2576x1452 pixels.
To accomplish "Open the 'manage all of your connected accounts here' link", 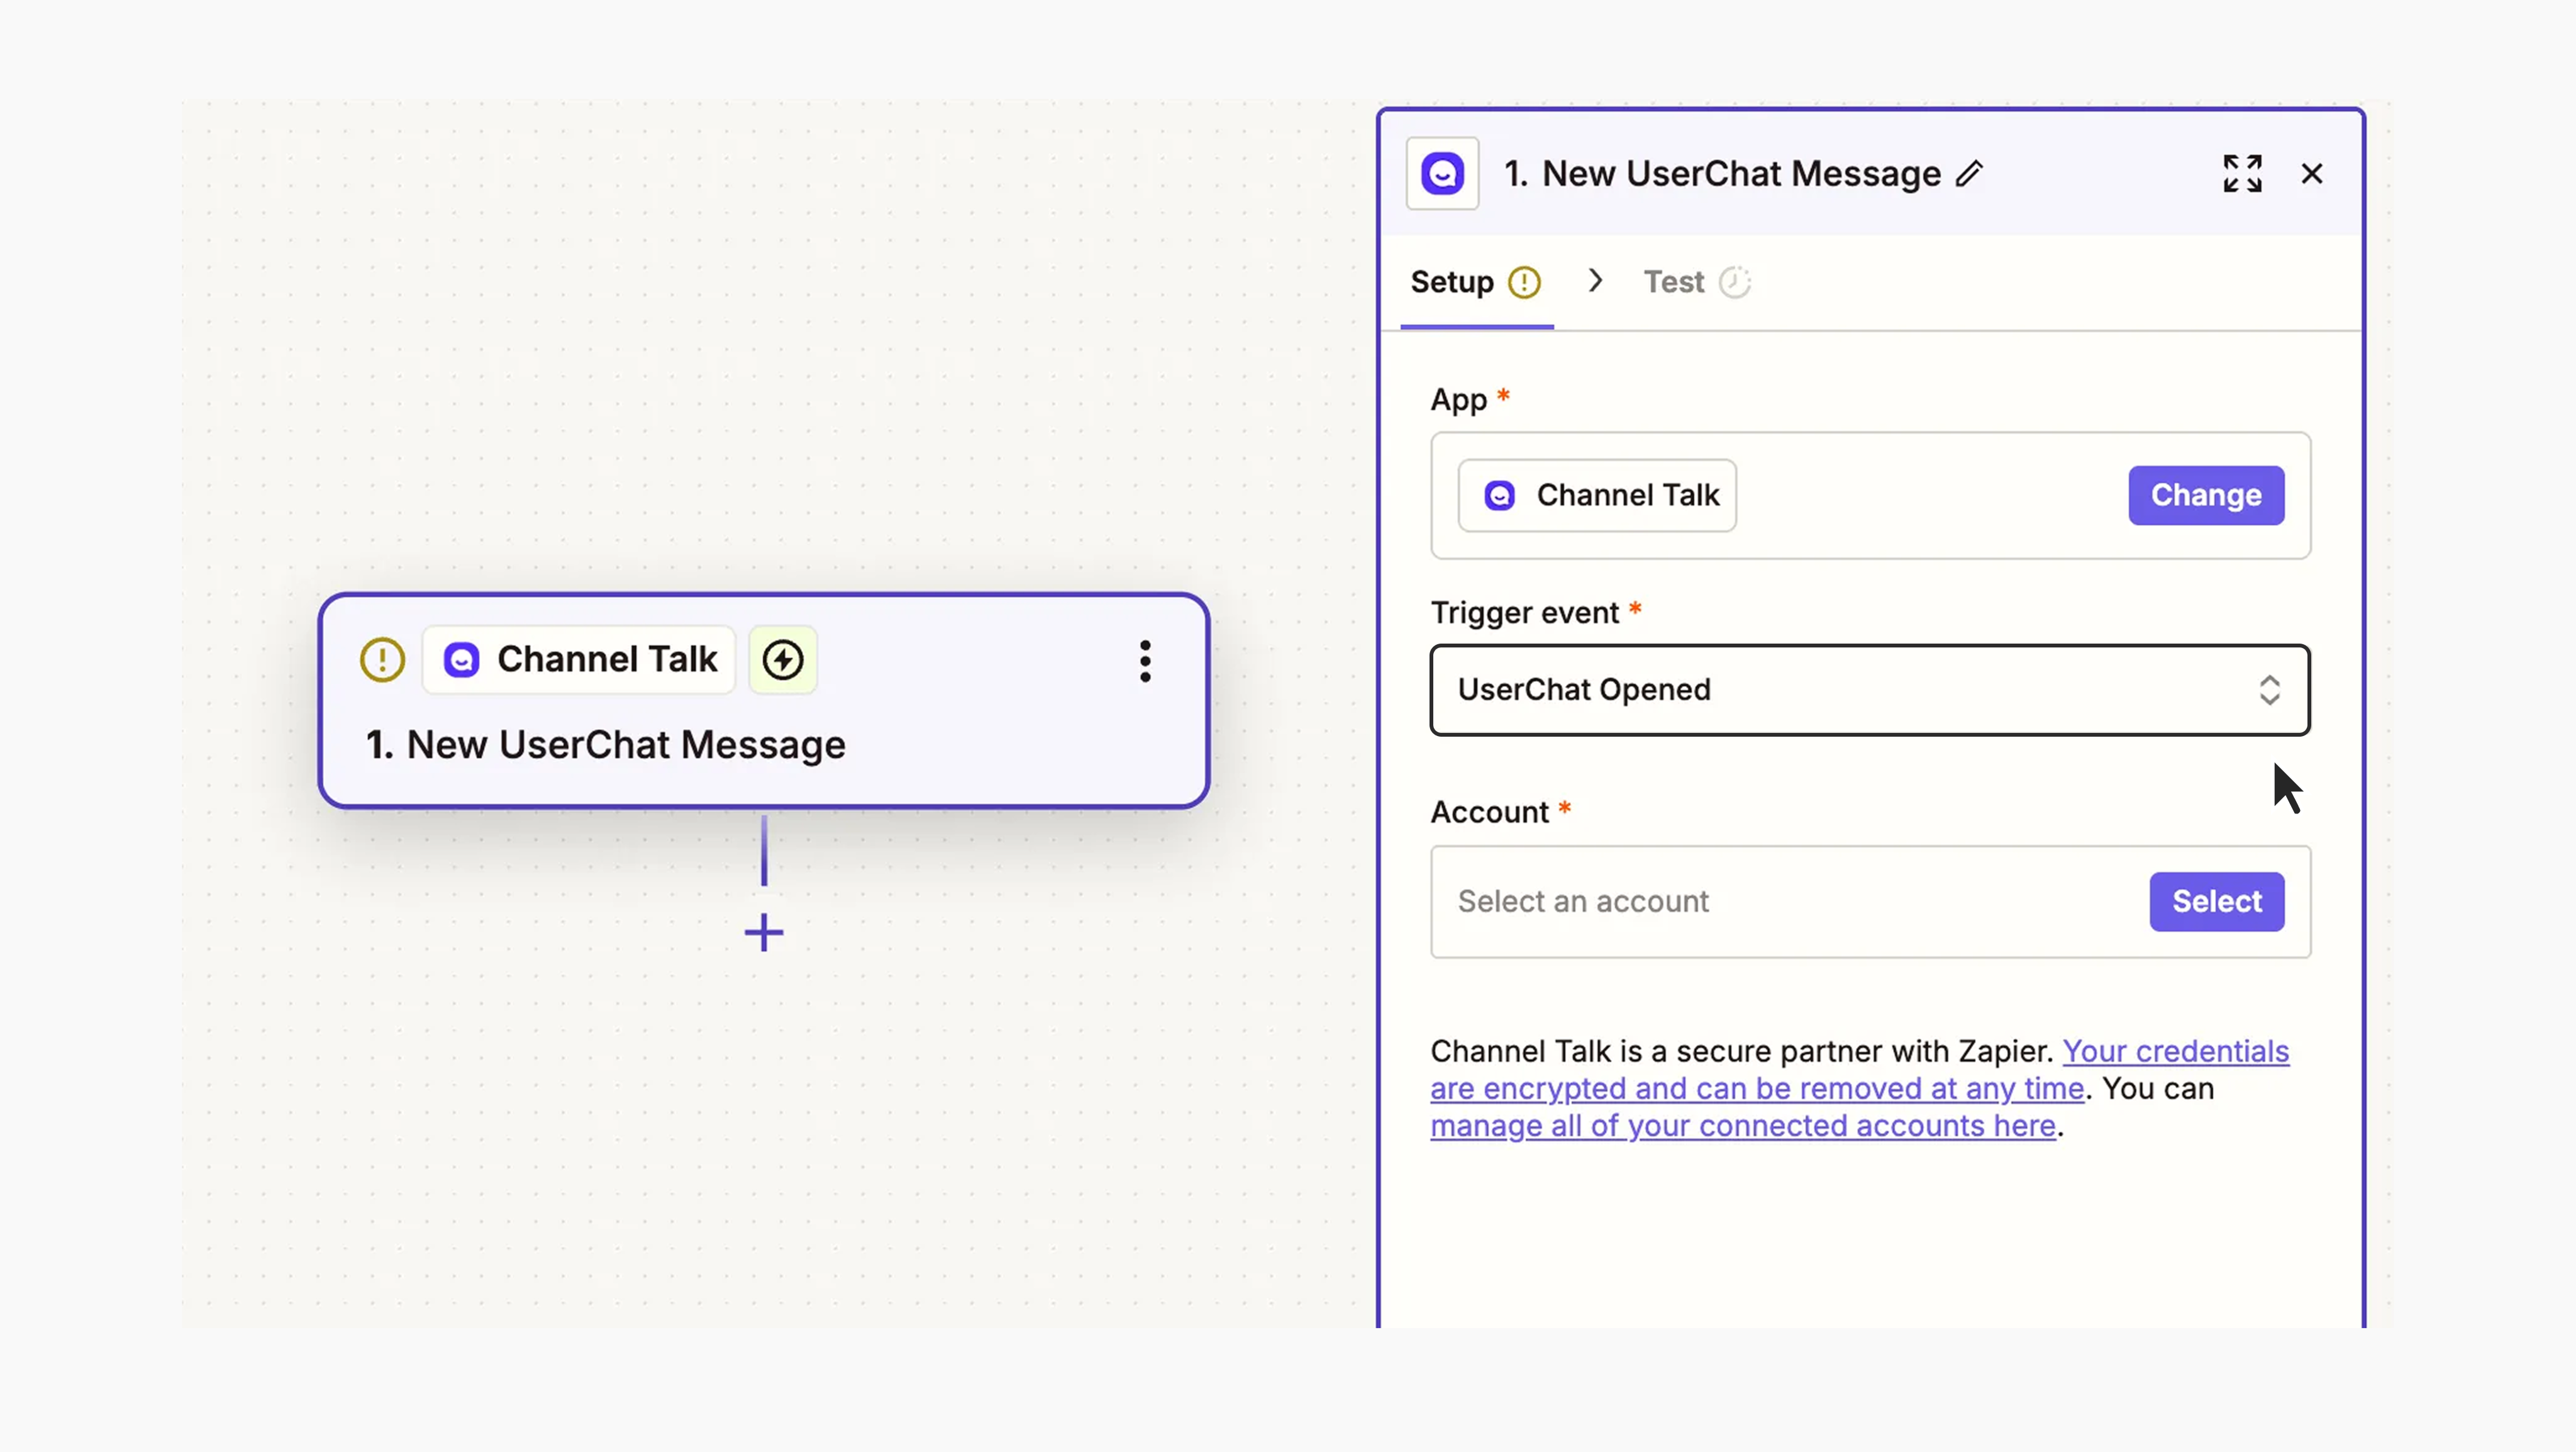I will tap(1743, 1126).
